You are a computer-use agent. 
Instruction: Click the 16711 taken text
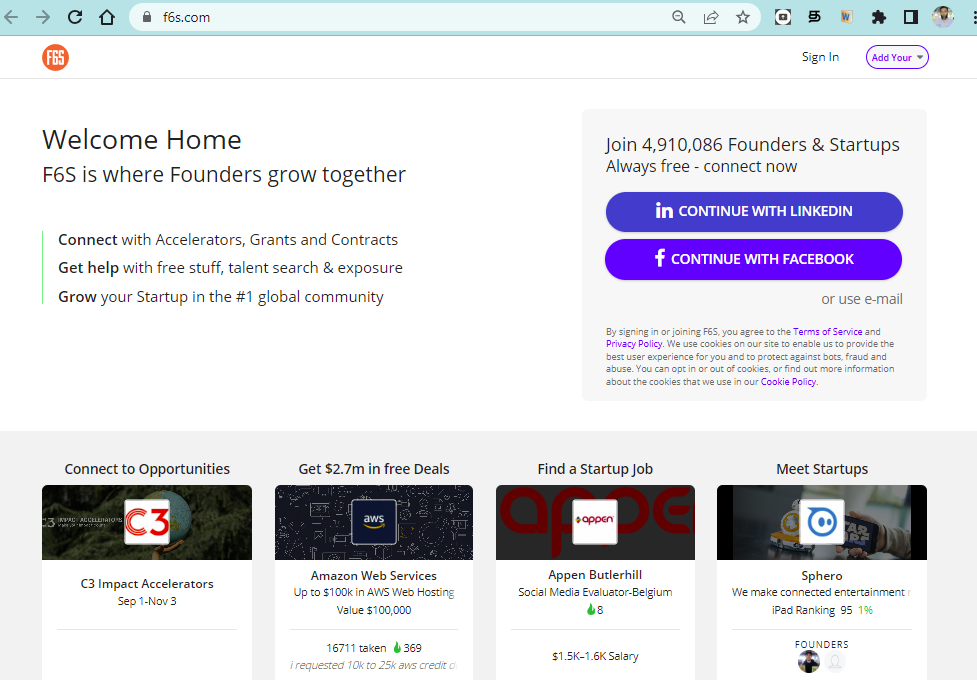(x=356, y=648)
